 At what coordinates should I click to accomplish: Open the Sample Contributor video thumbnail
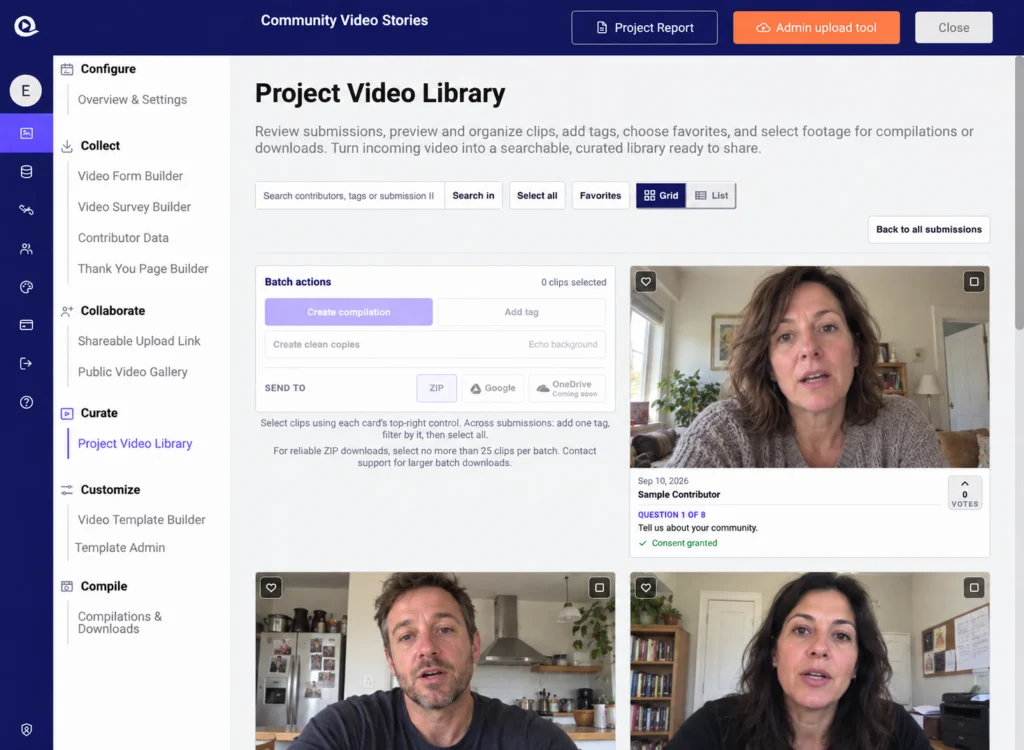click(809, 367)
